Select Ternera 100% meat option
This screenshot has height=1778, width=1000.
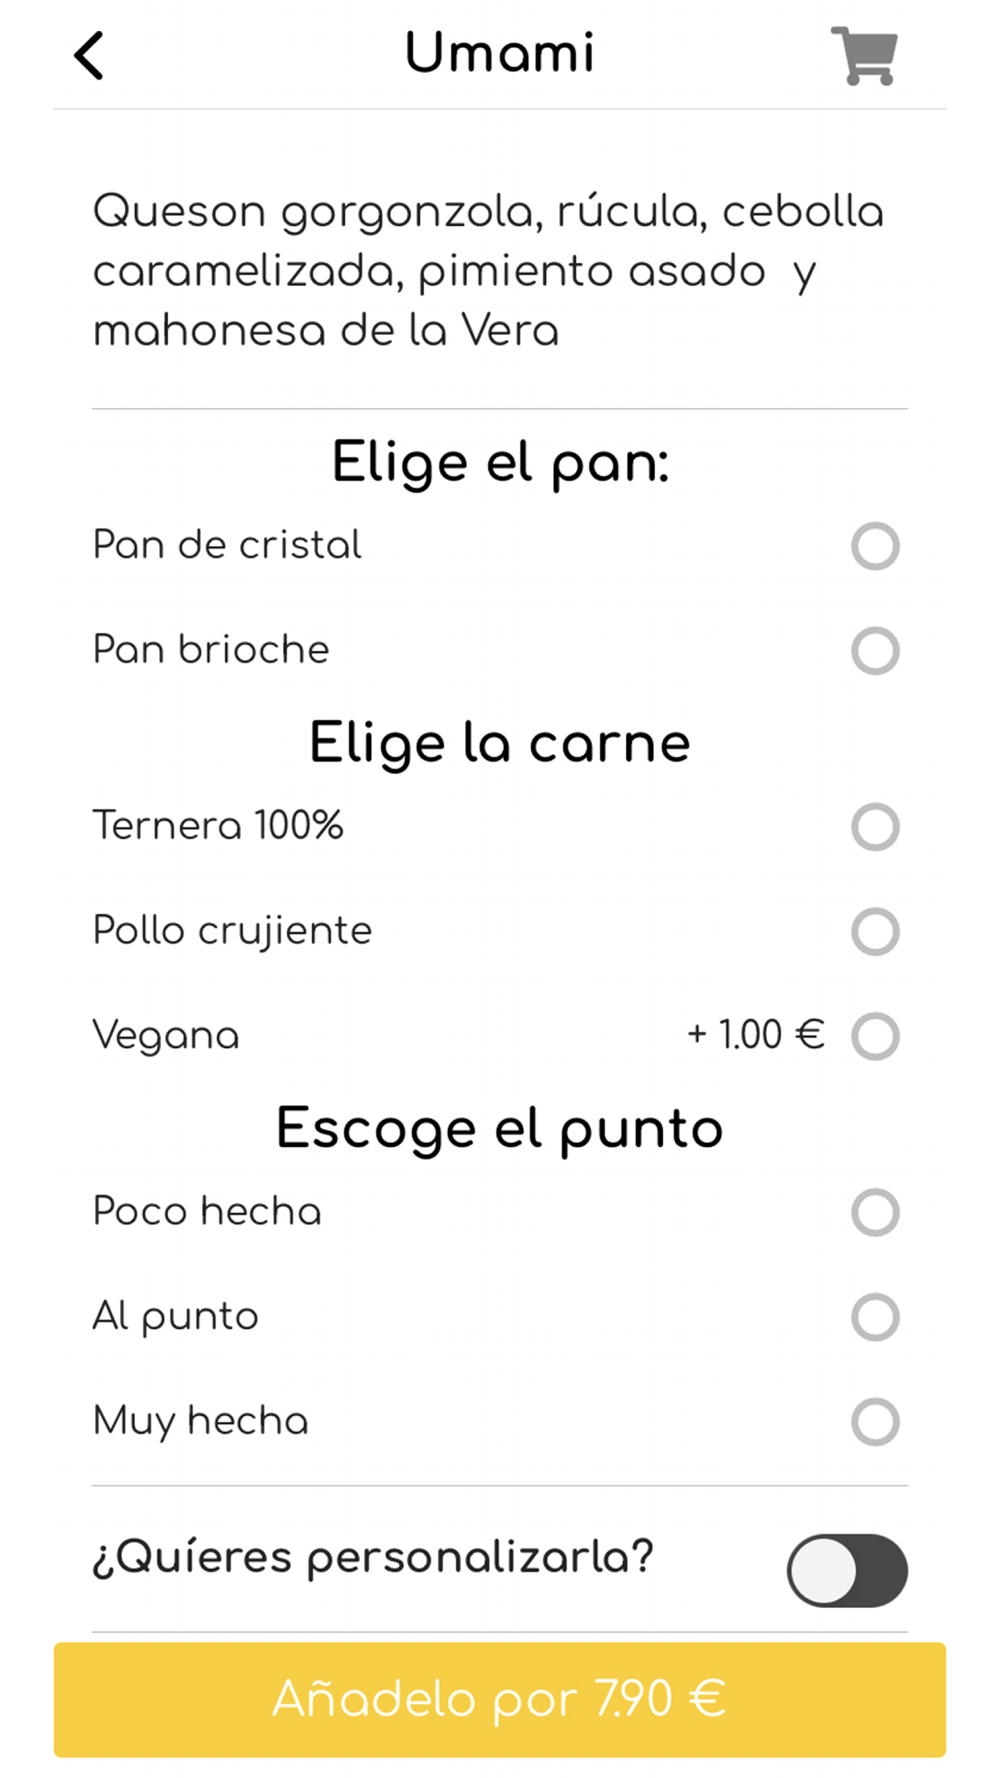point(875,827)
